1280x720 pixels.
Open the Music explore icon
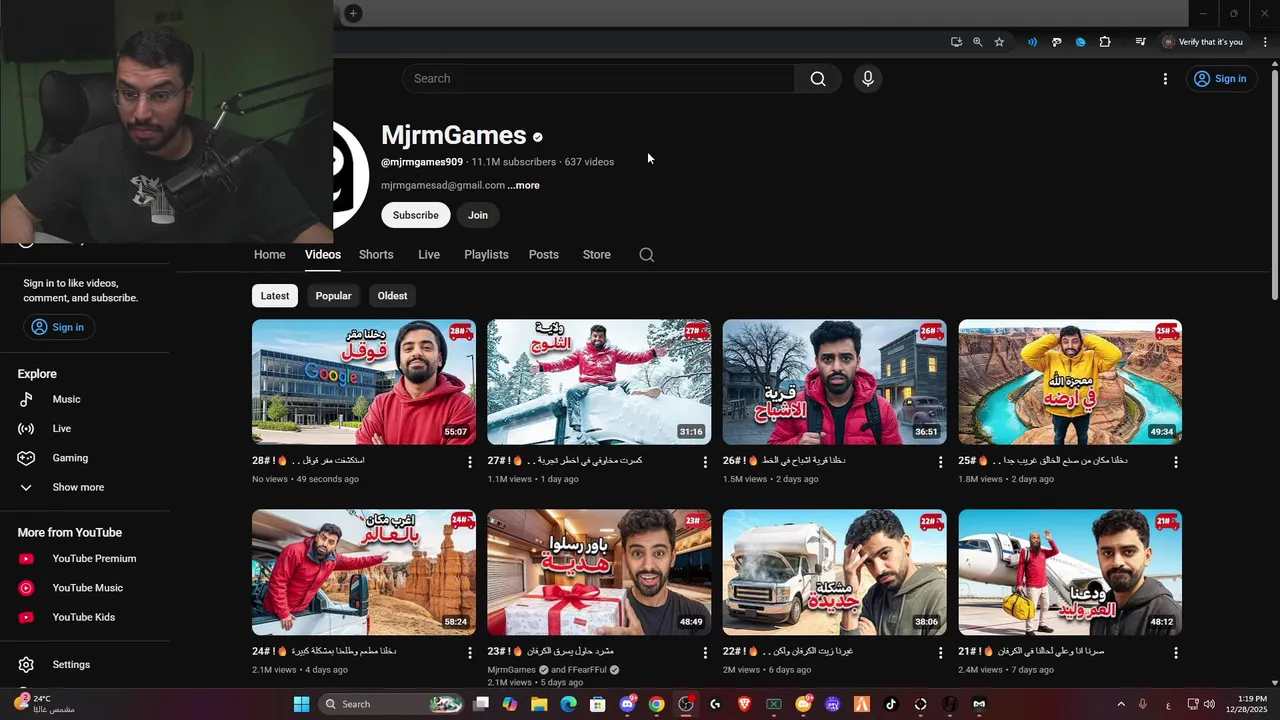coord(27,399)
